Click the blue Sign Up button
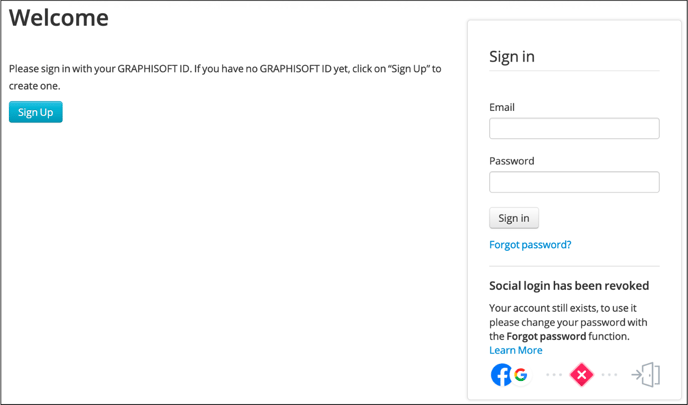This screenshot has height=405, width=688. click(36, 112)
